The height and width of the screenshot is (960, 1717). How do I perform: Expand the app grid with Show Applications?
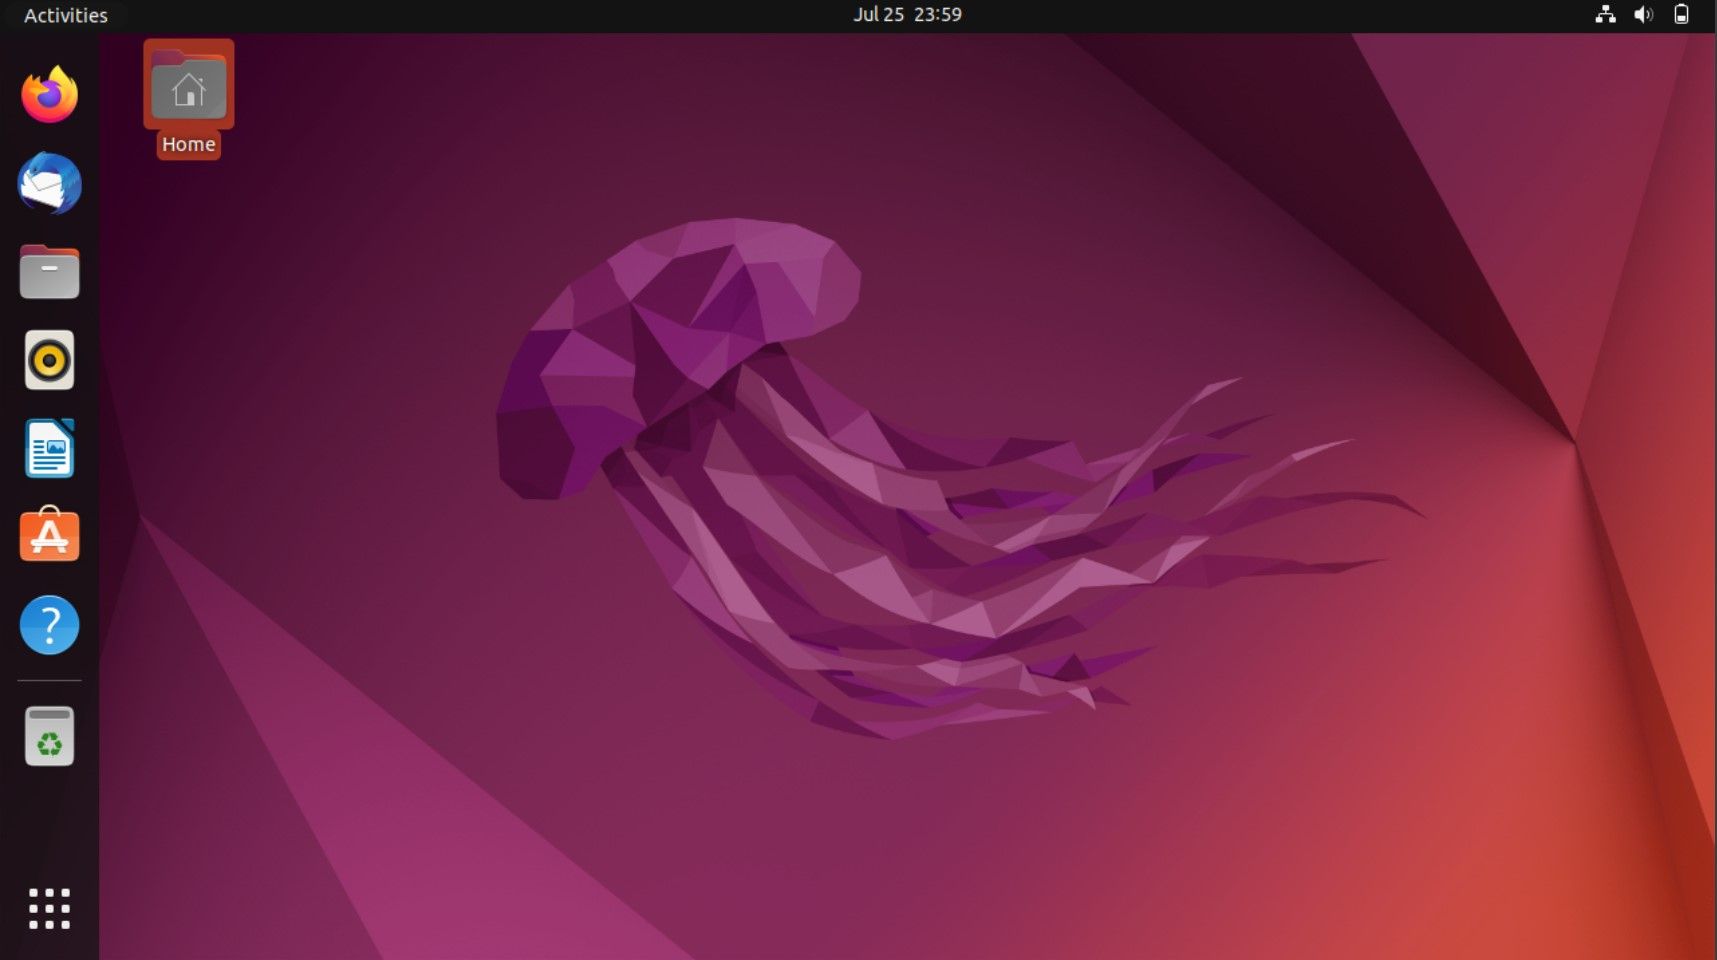[48, 908]
